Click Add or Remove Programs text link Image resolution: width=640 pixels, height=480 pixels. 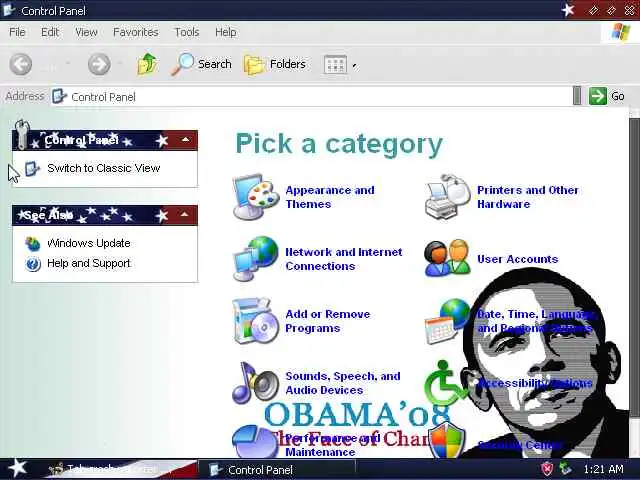[328, 321]
